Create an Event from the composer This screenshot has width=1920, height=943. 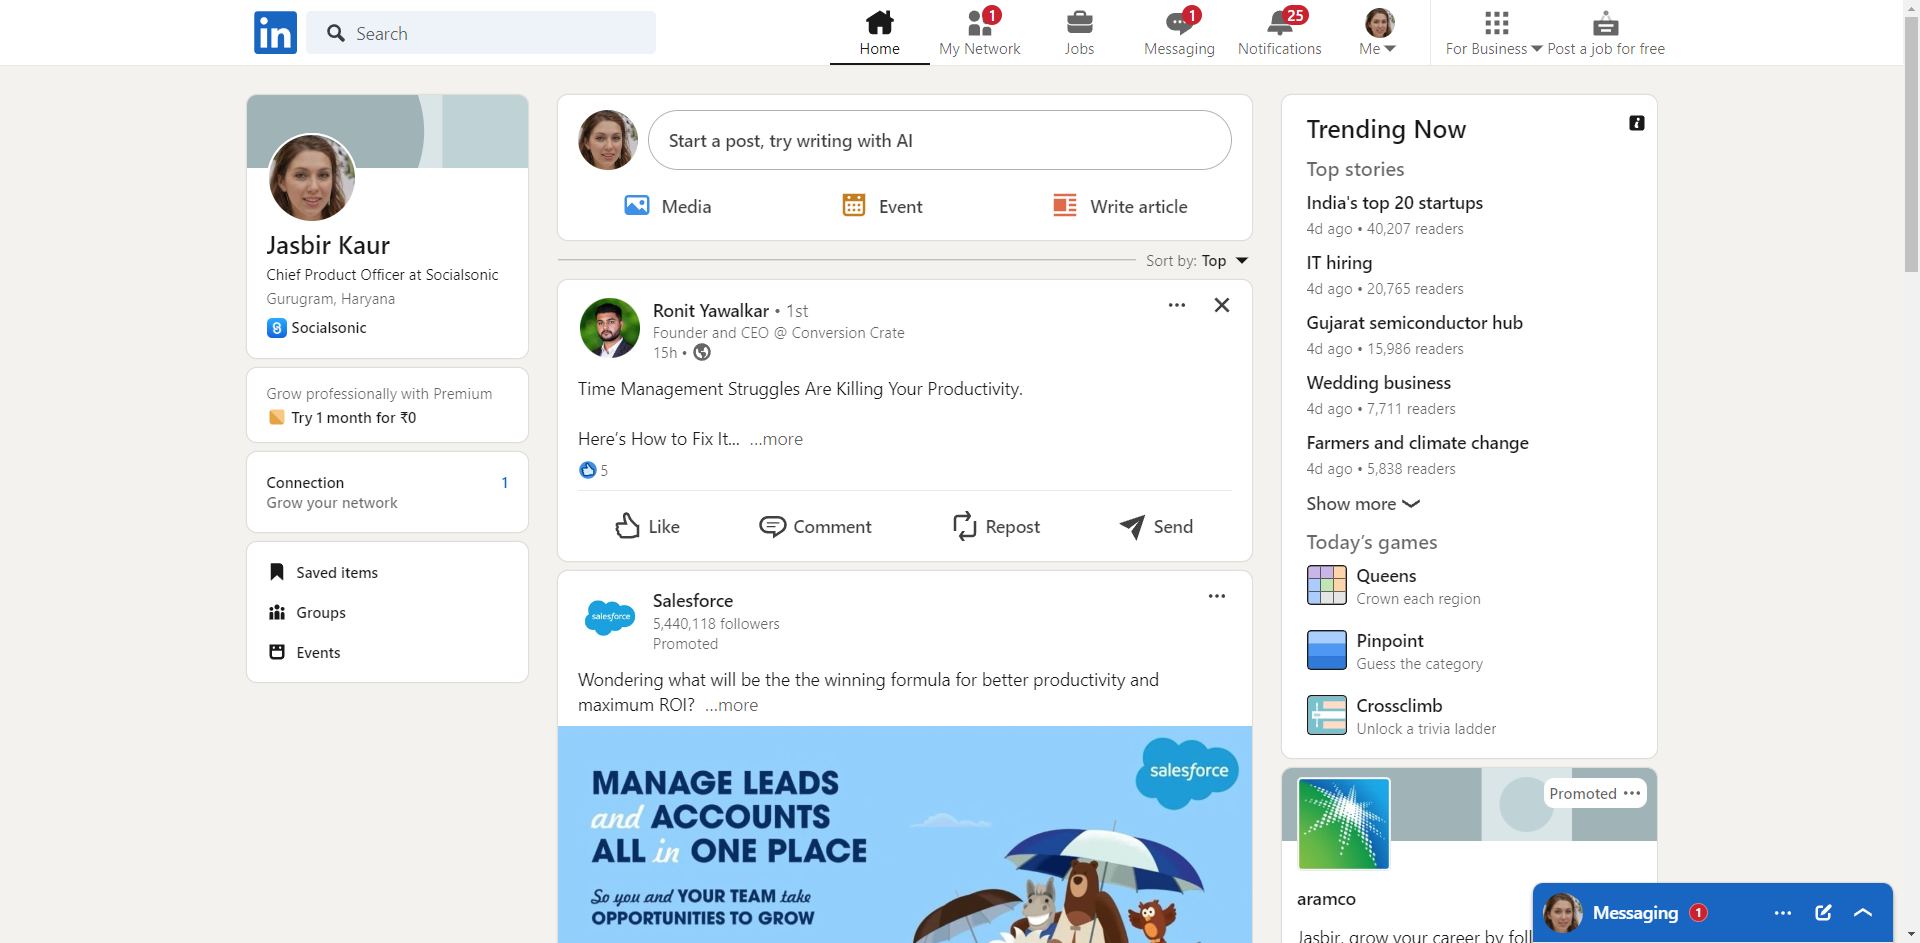coord(882,206)
